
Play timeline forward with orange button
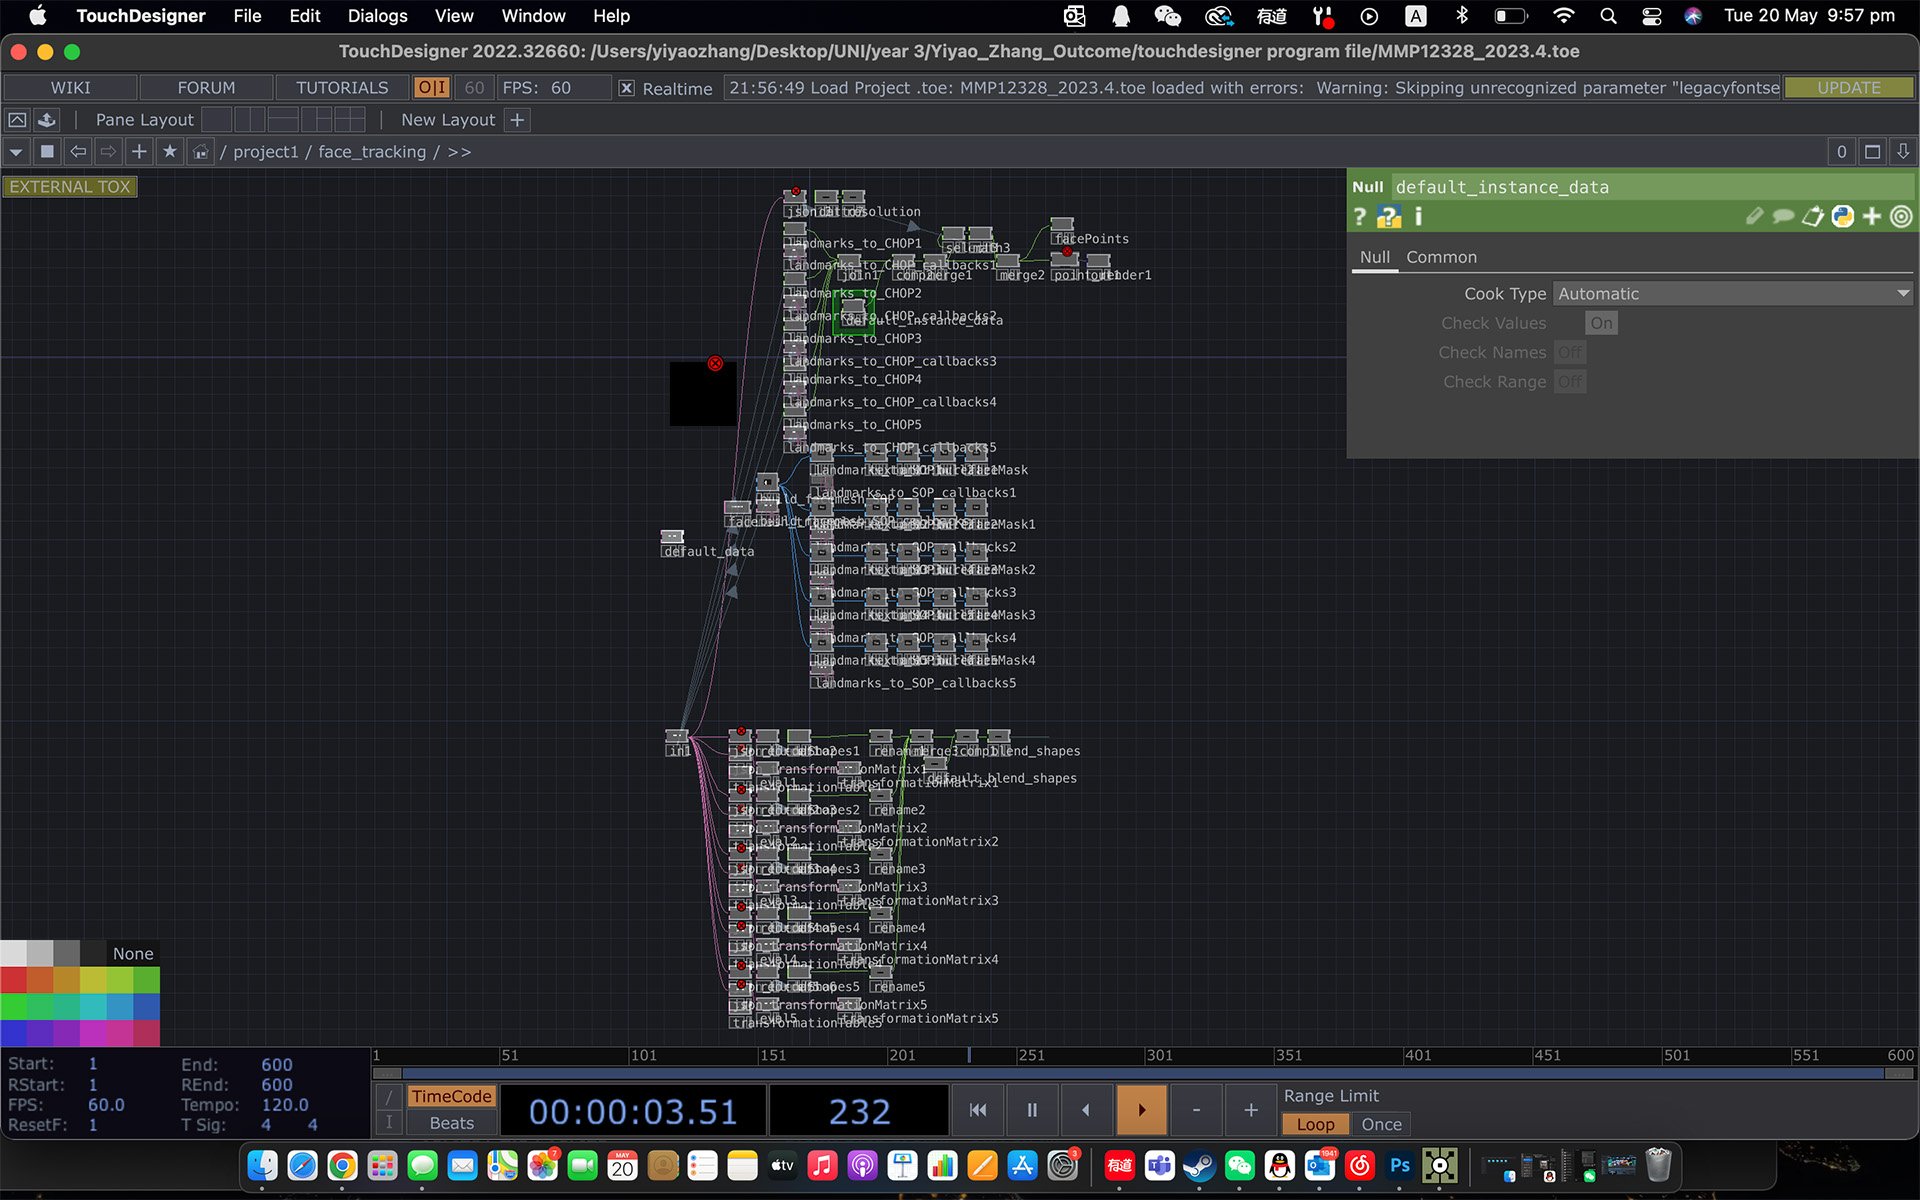(x=1141, y=1110)
